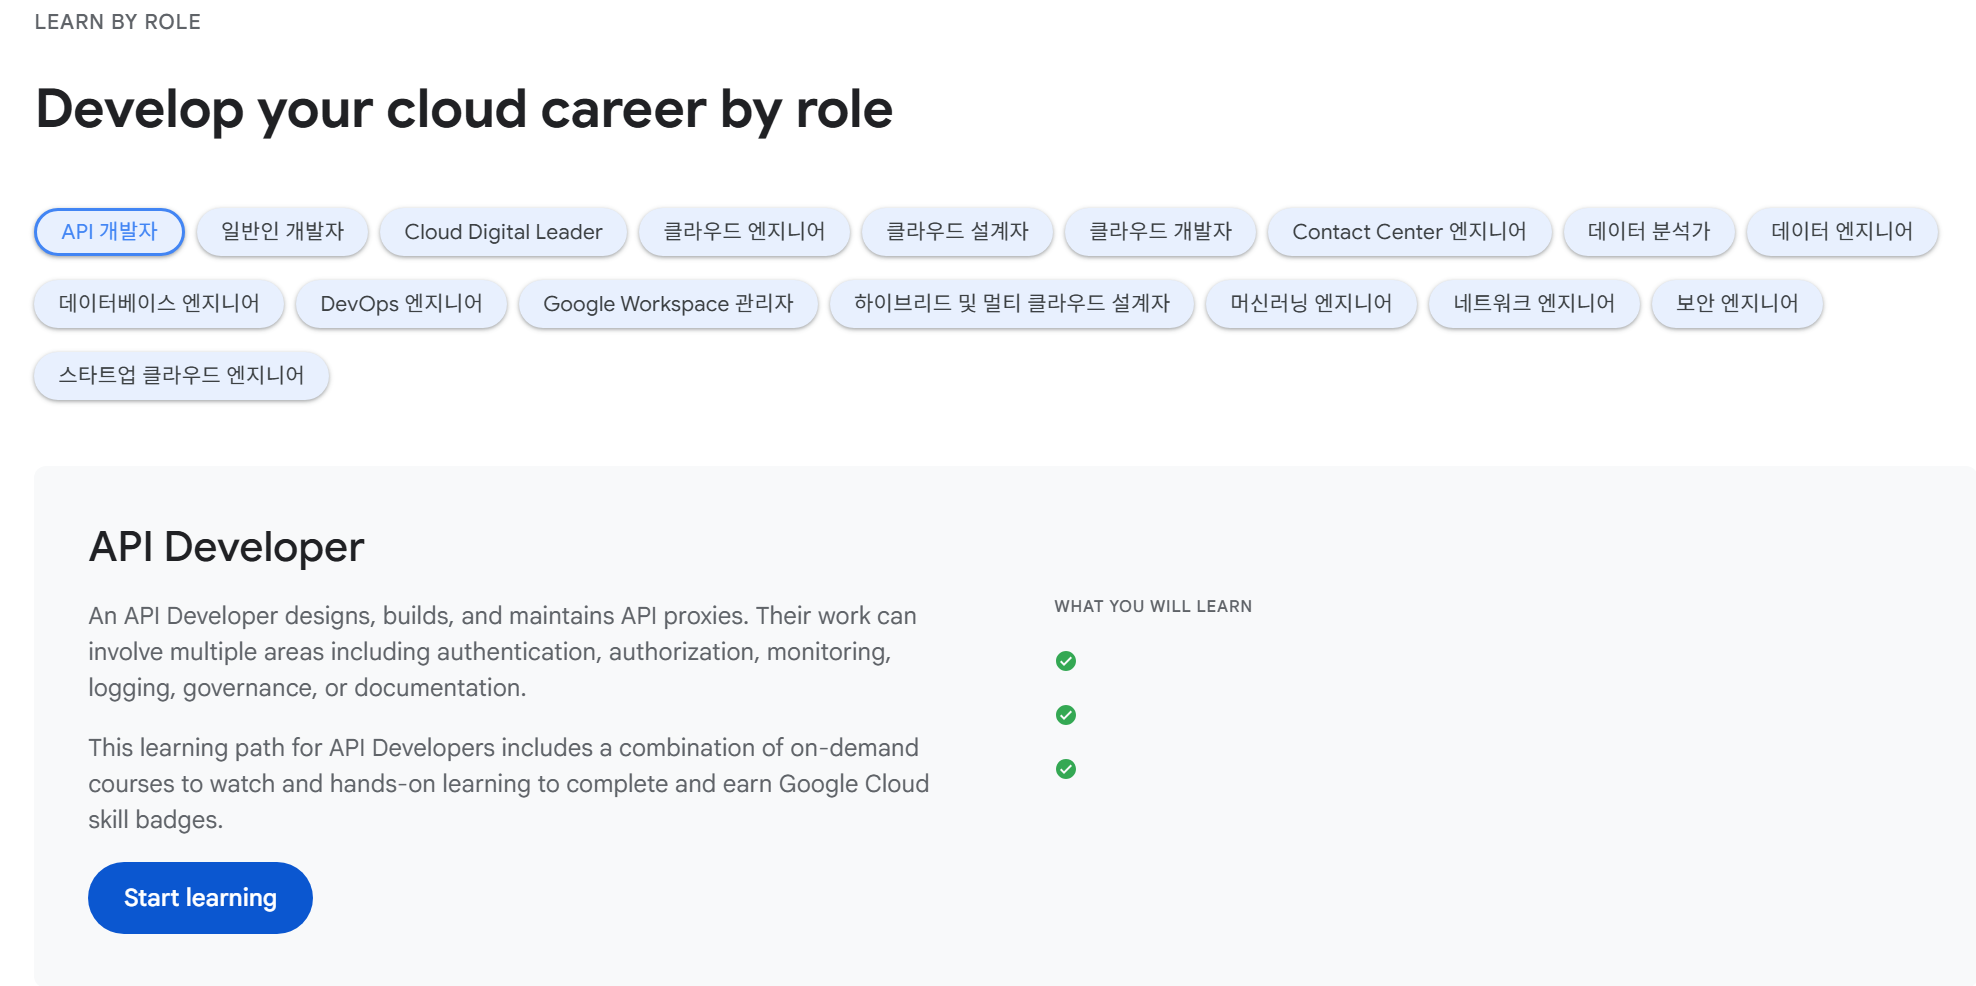Select the 데이터 엔지니어 chip
Image resolution: width=1976 pixels, height=986 pixels.
point(1842,232)
